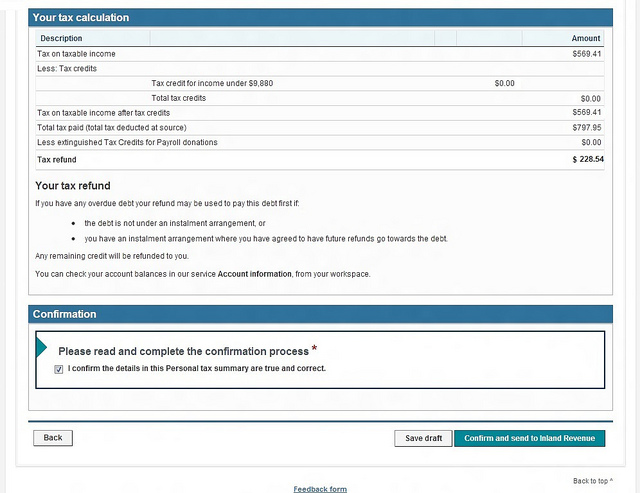Click the red required asterisk
Screen dimensions: 640x493
click(x=314, y=348)
